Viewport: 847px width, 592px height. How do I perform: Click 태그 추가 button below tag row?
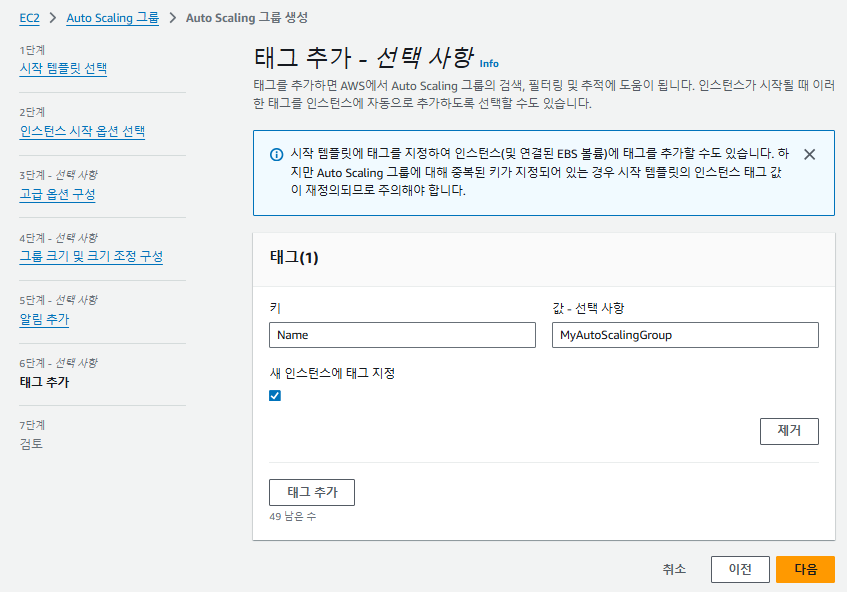(x=312, y=492)
